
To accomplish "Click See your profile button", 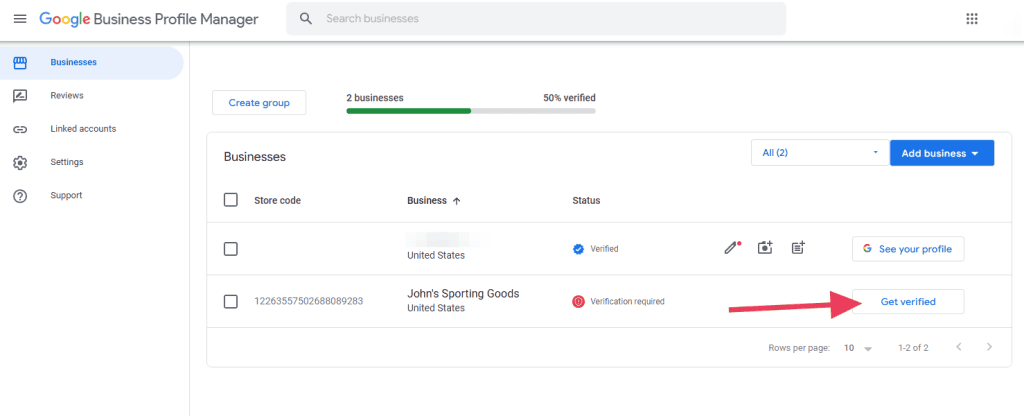I will tap(908, 249).
